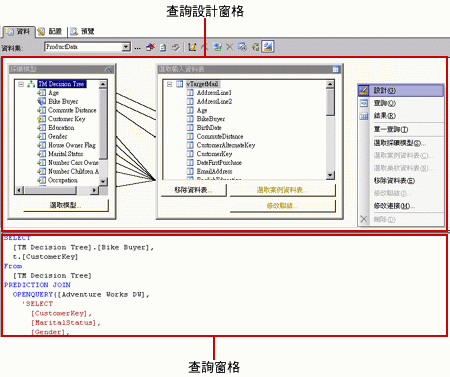Choose 結果(R) in the context menu
This screenshot has width=450, height=377.
(x=401, y=116)
